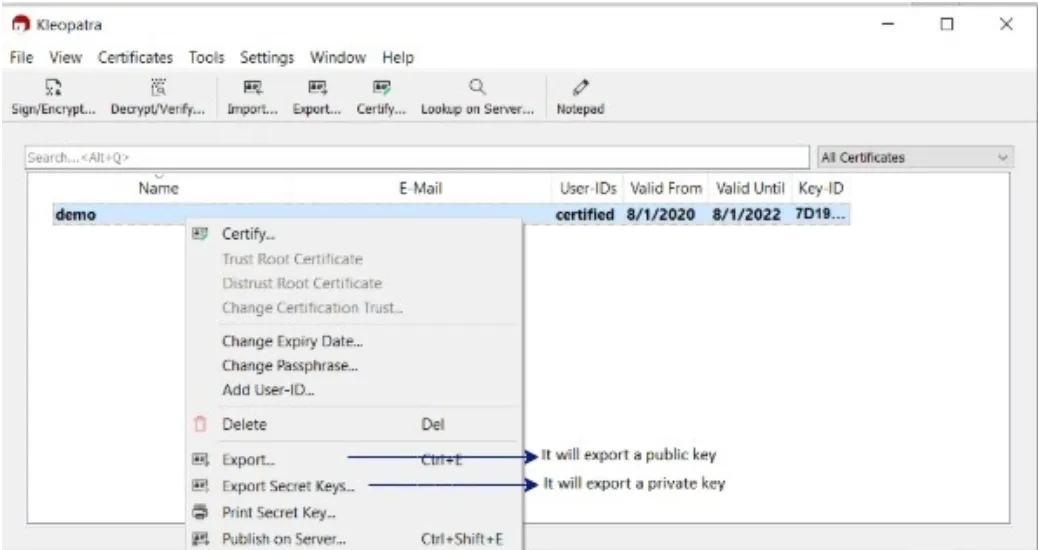1038x550 pixels.
Task: Sort by the Key-ID column header
Action: (821, 189)
